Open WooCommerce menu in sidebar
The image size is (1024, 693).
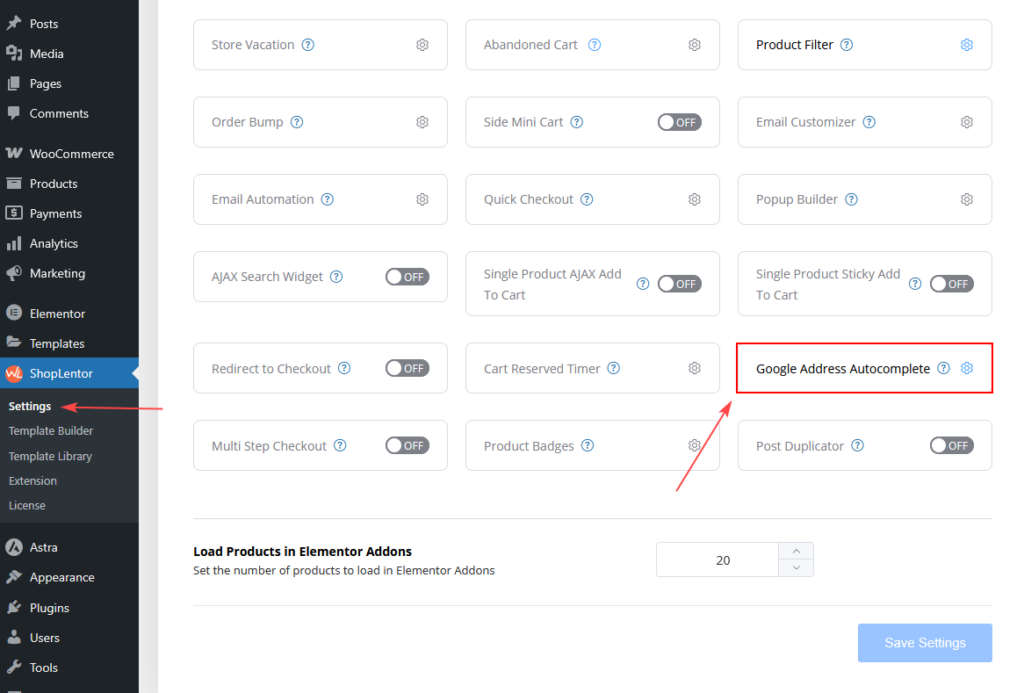[x=71, y=154]
